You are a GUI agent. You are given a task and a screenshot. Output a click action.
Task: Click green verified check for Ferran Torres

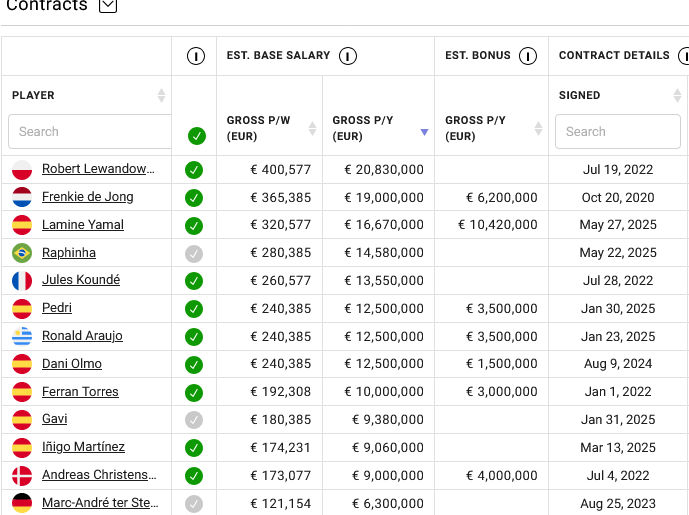pos(194,393)
